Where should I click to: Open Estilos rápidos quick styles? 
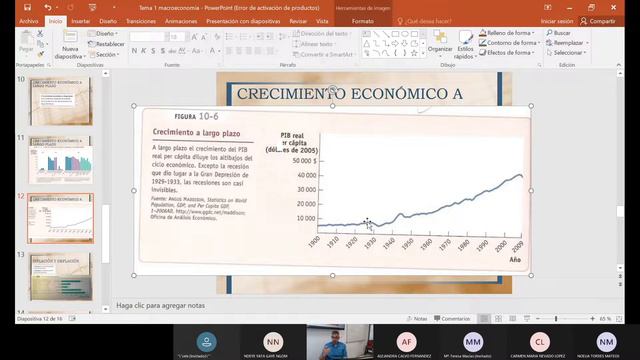[x=465, y=45]
